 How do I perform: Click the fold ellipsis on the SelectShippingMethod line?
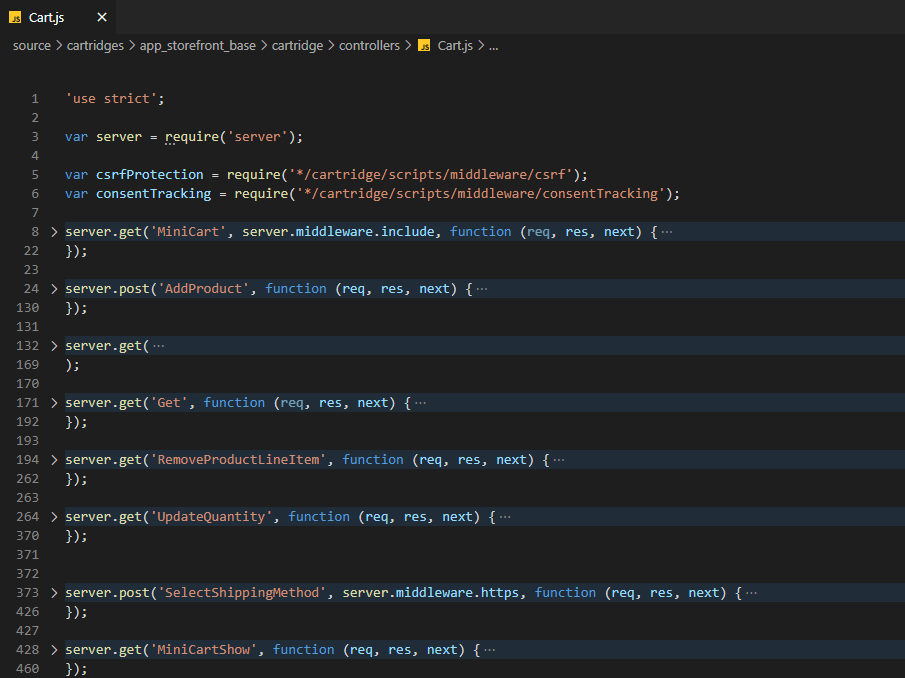point(751,593)
